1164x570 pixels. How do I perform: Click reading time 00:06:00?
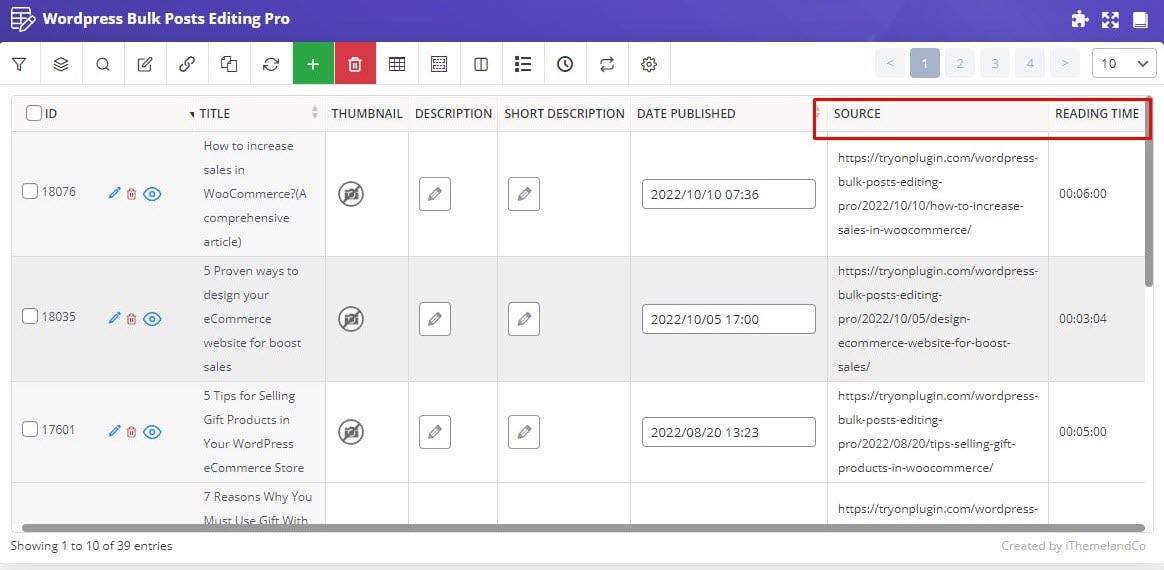point(1082,194)
